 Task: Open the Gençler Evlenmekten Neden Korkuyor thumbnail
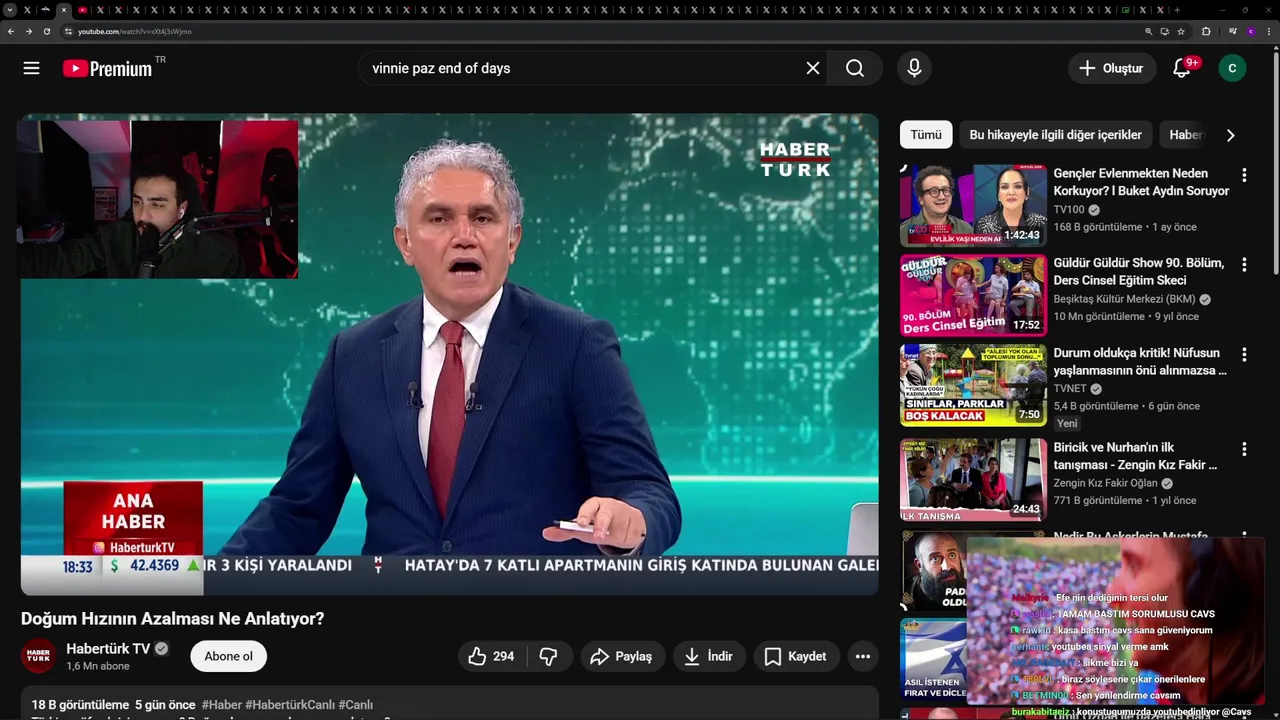pos(973,206)
